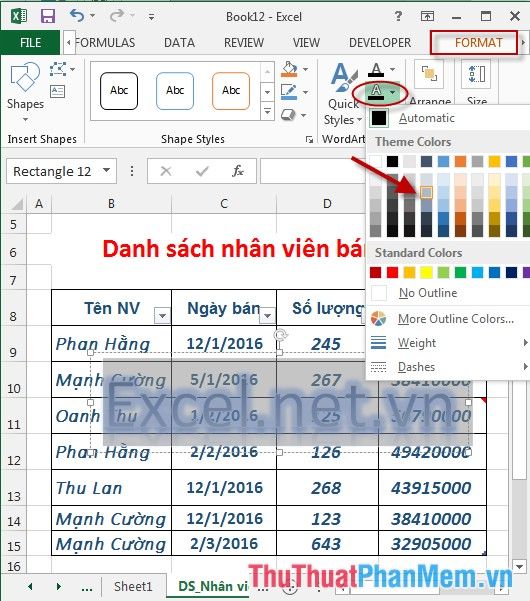Click the Insert Function fx icon
This screenshot has height=601, width=530.
[238, 171]
